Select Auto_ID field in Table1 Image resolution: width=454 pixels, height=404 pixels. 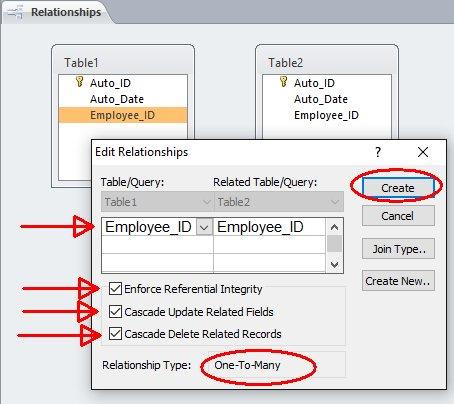(x=123, y=83)
